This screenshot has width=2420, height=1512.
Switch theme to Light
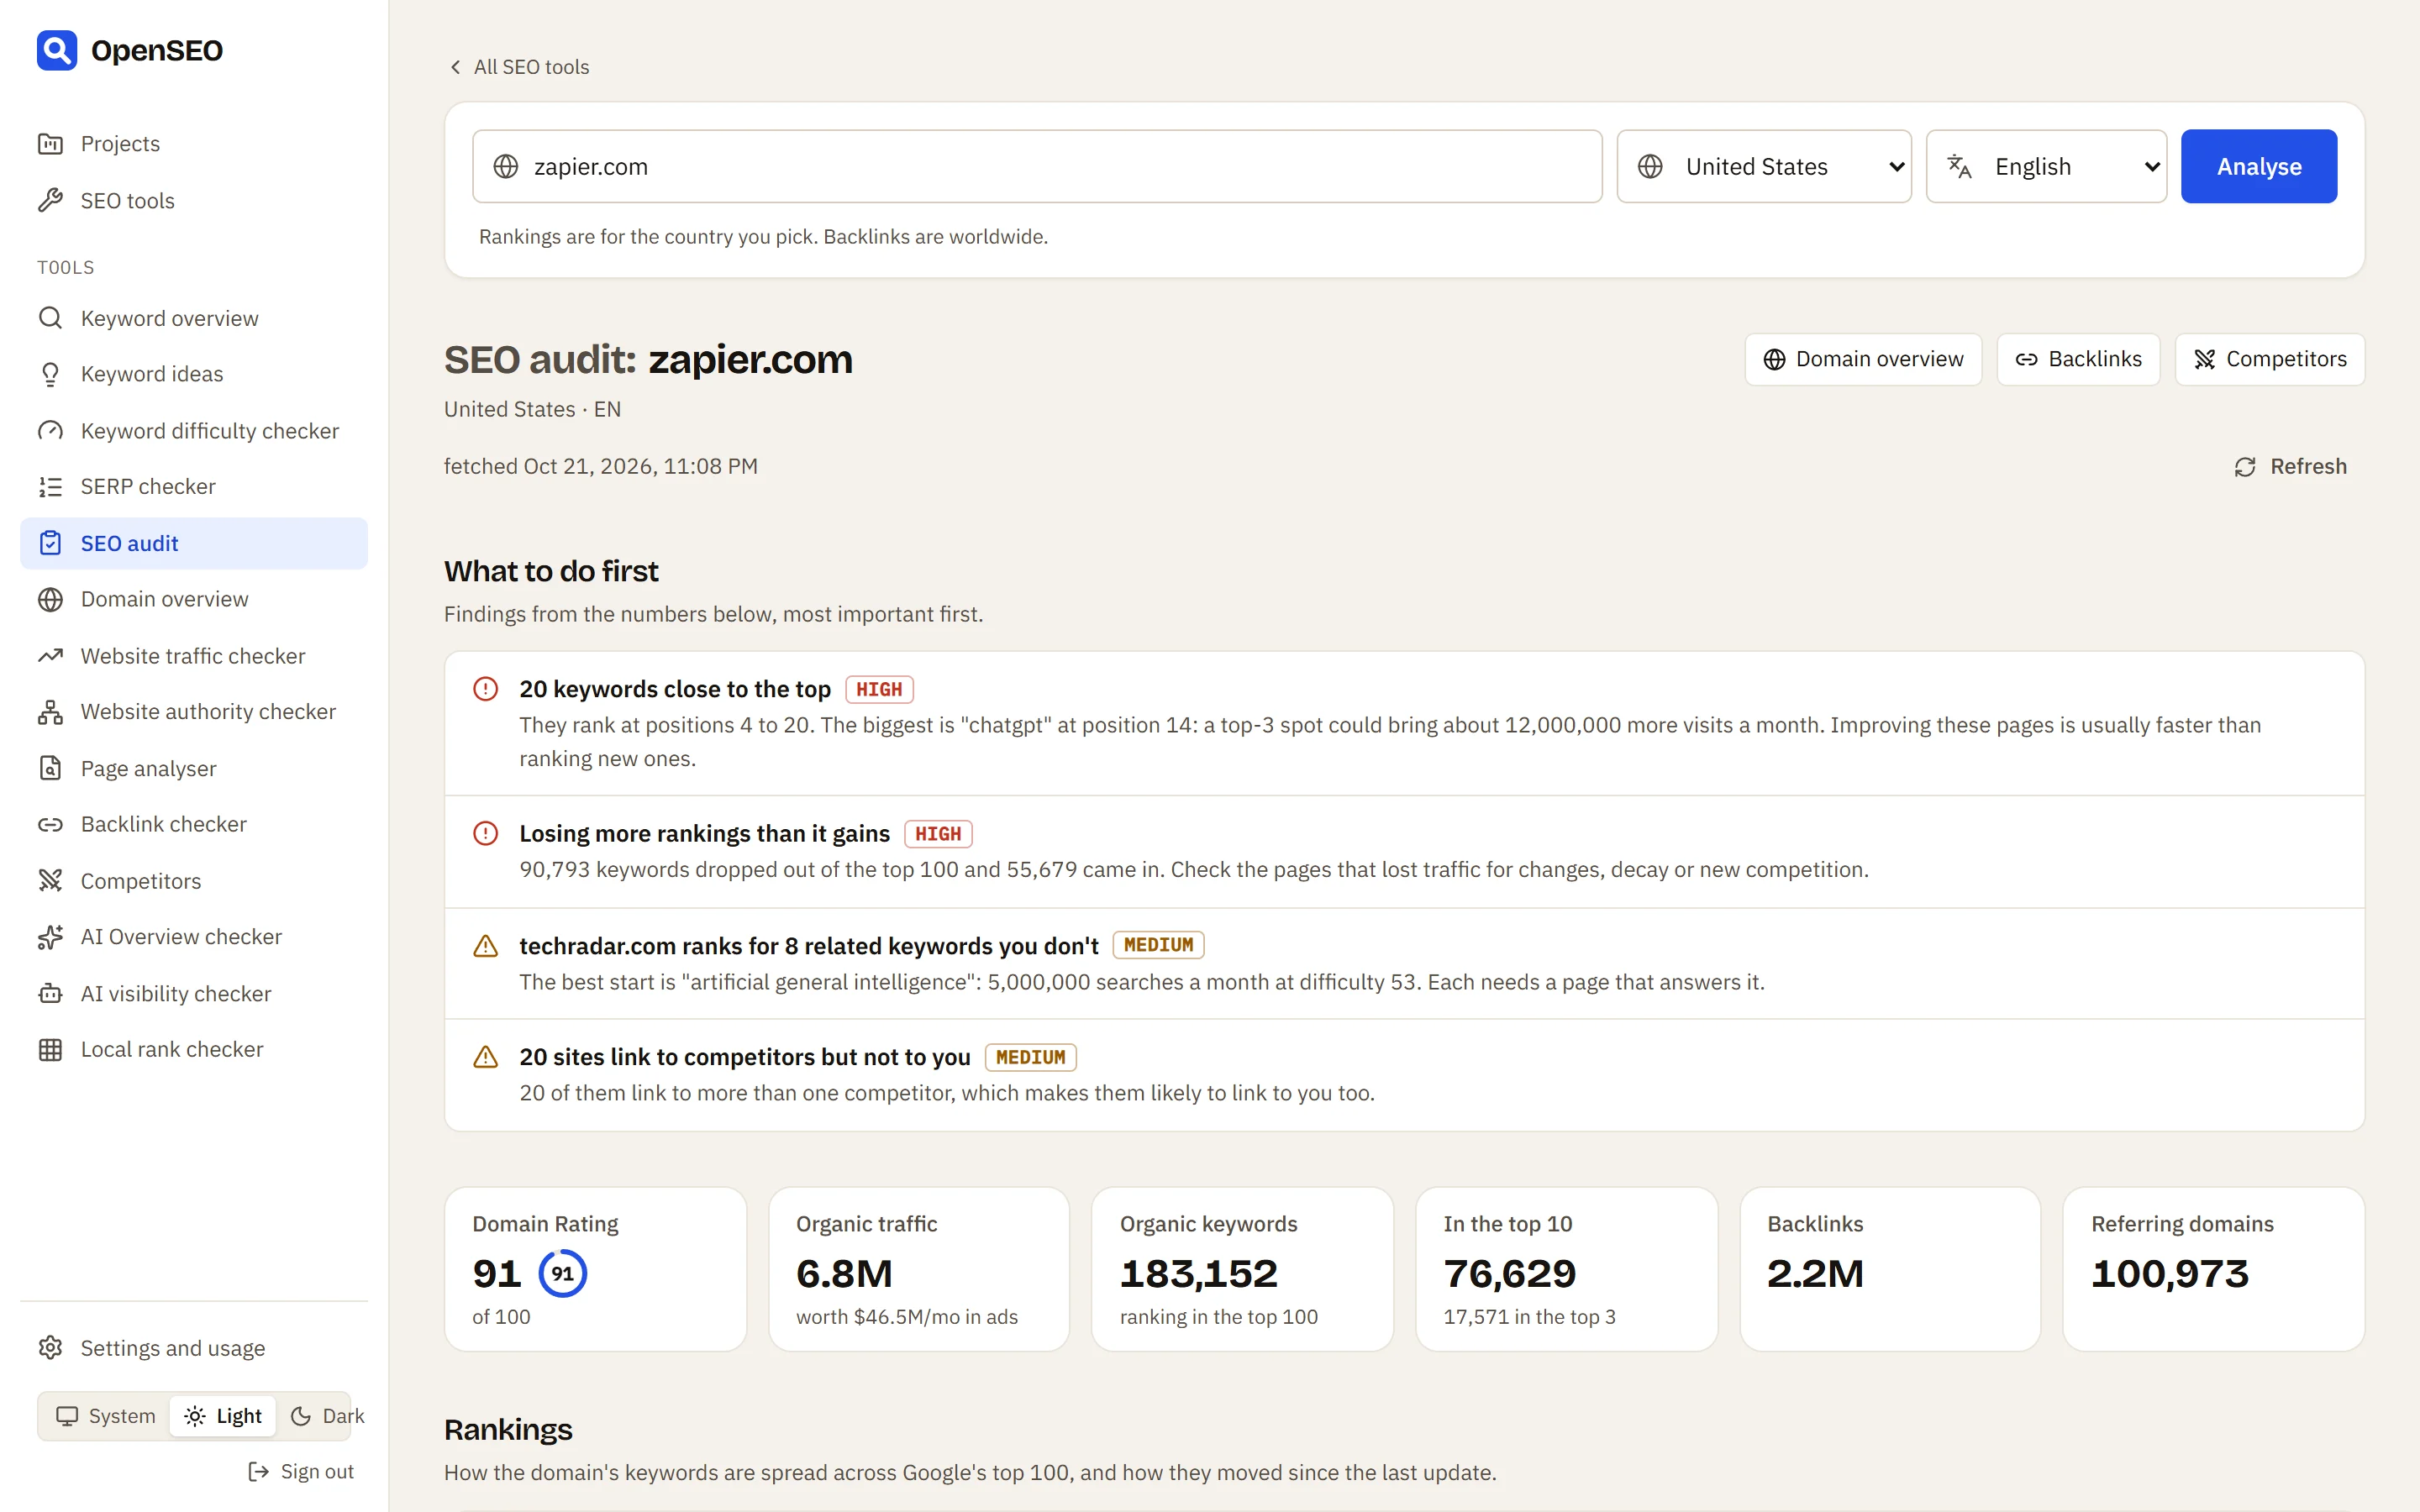click(223, 1416)
